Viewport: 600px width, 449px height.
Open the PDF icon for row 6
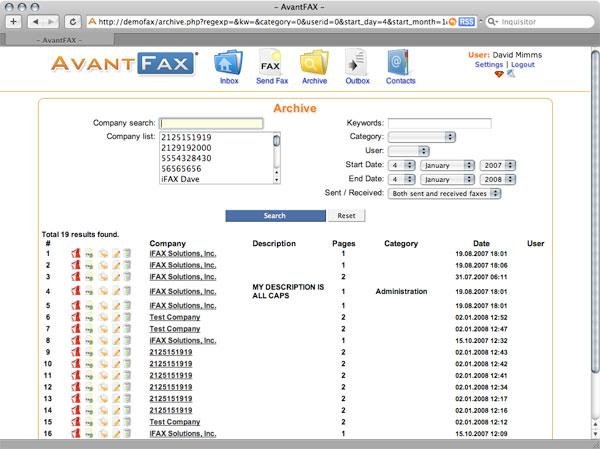pos(76,317)
